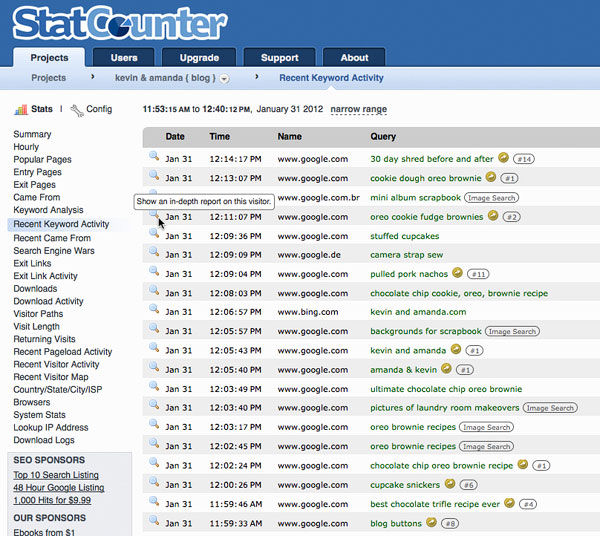This screenshot has height=536, width=600.
Task: Click magnifier icon for cupcake snickers row
Action: tap(154, 482)
